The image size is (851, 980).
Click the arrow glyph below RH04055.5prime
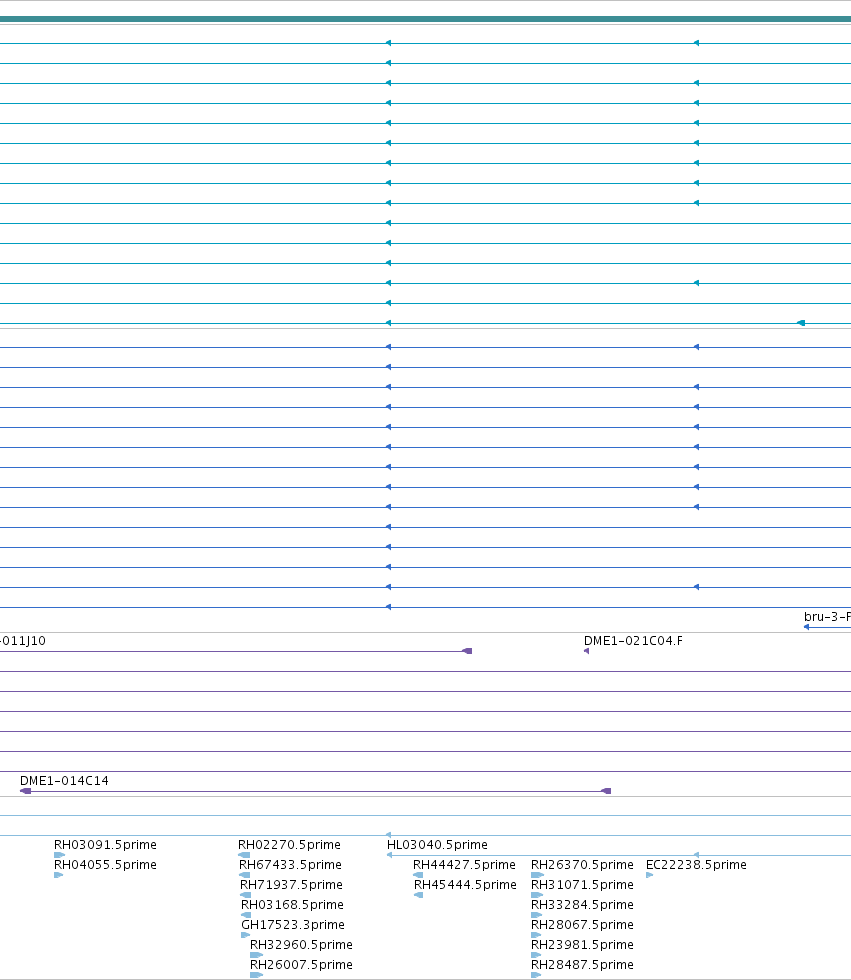59,875
